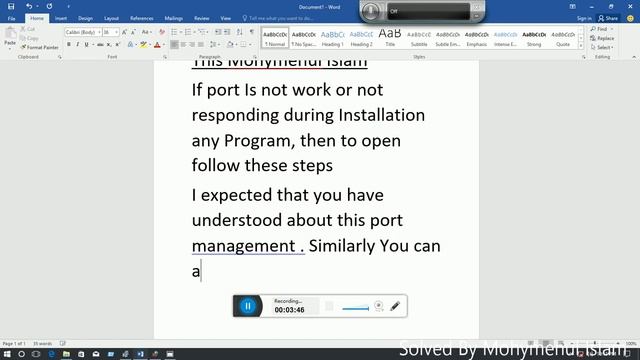Set Justify paragraph alignment
640x360 pixels.
click(201, 44)
